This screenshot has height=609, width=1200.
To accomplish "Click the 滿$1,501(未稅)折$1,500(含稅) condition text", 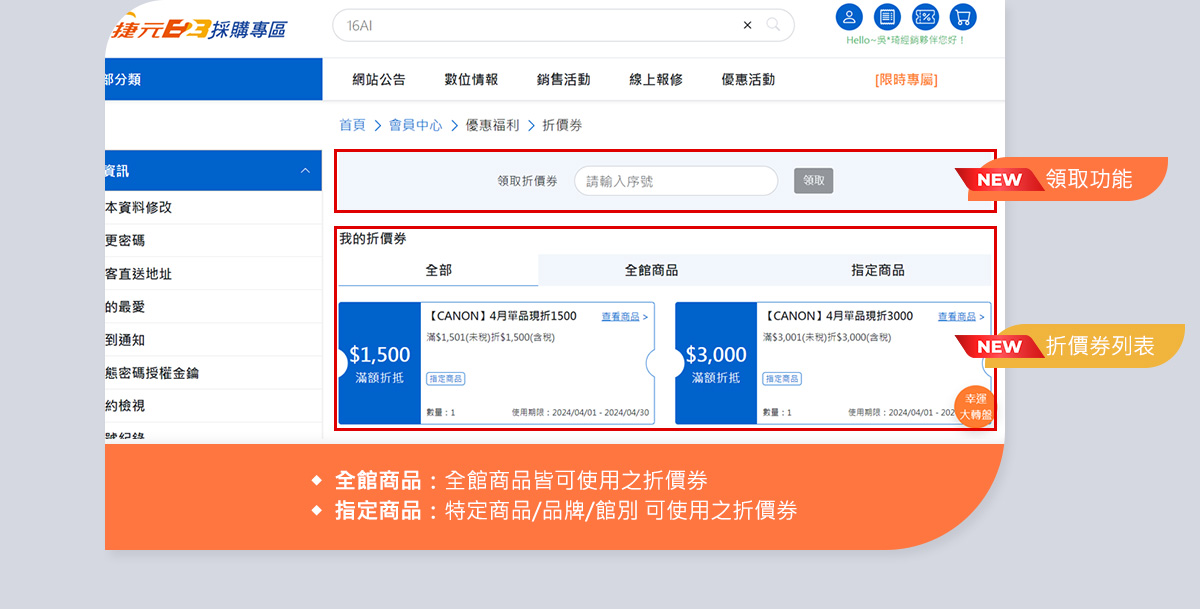I will click(x=491, y=337).
